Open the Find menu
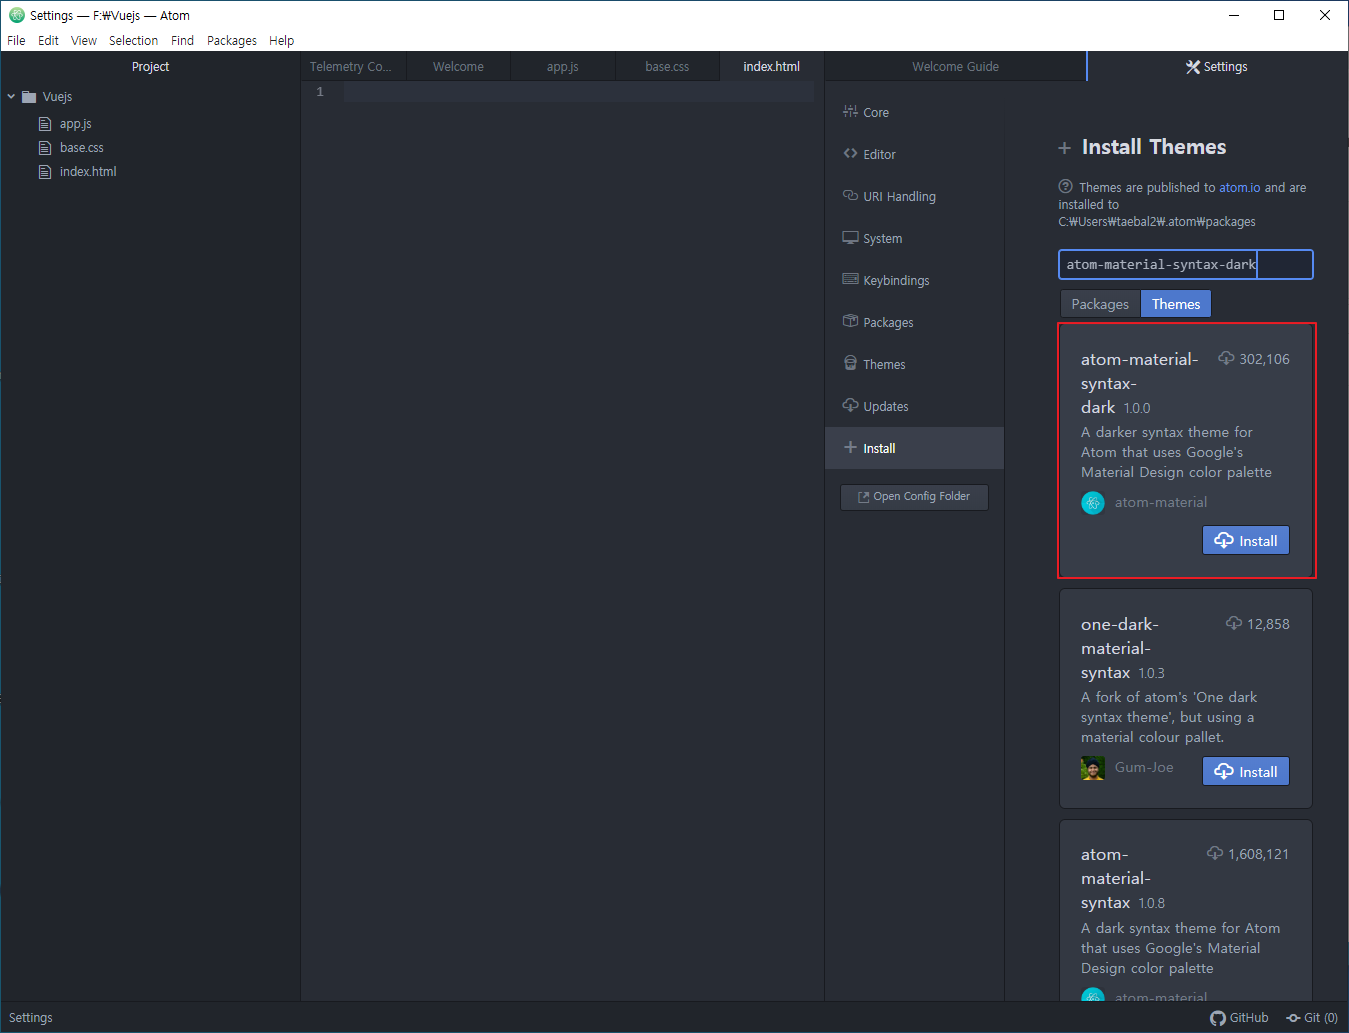Viewport: 1349px width, 1033px height. coord(182,41)
